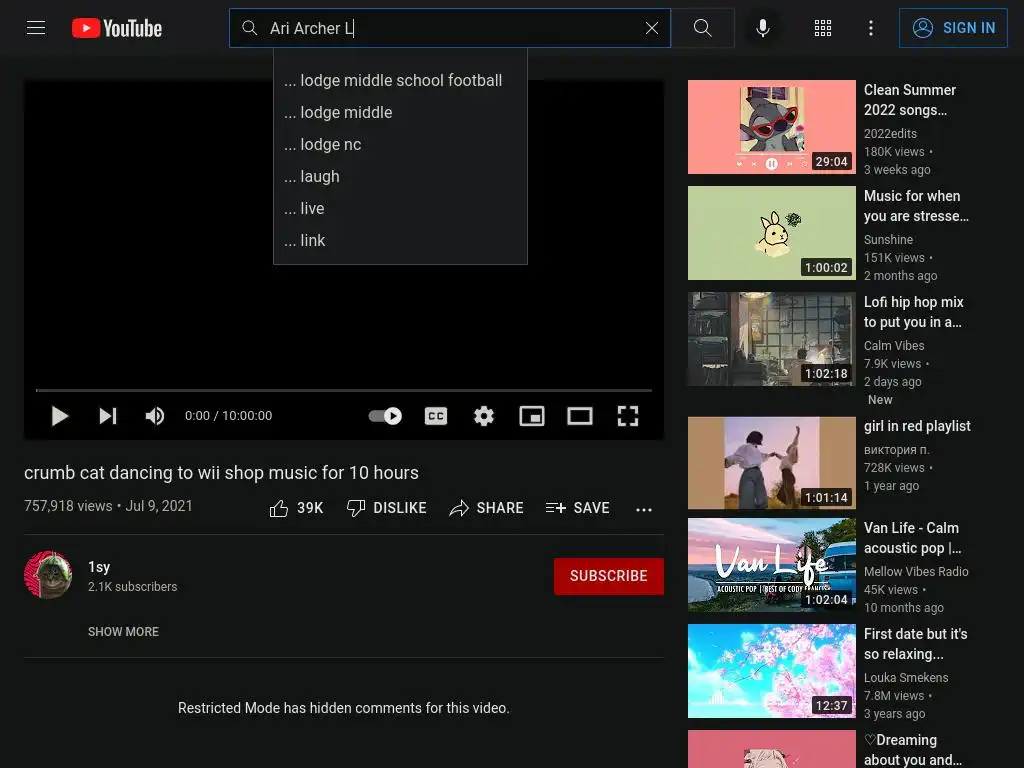Click the video title 'crumb cat dancing'

221,473
